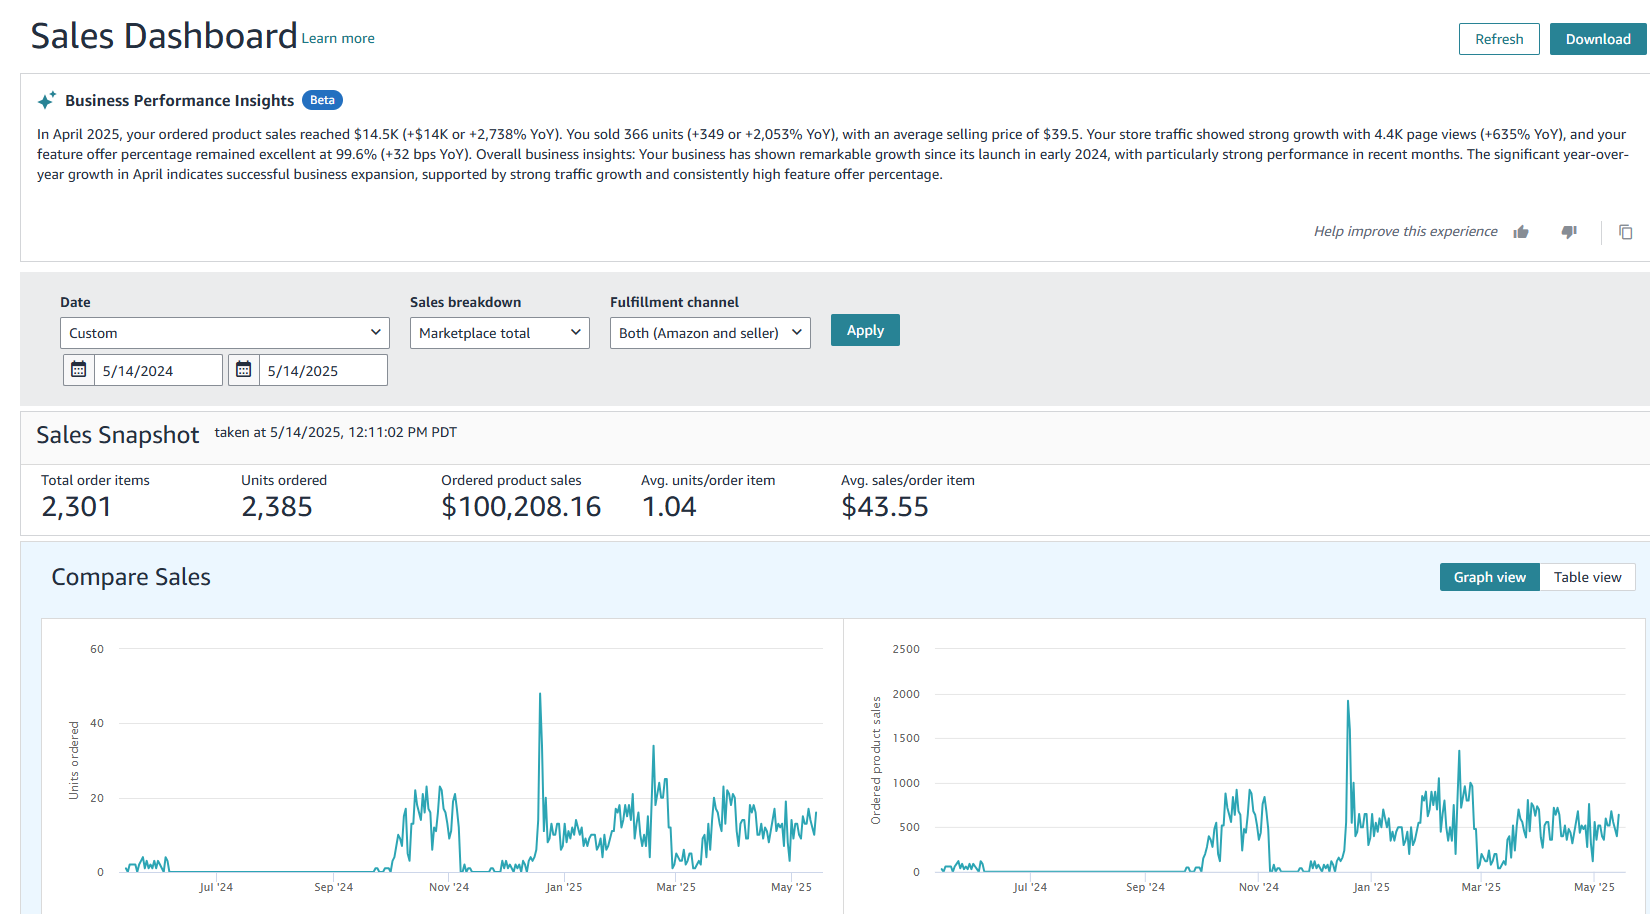Open the start date calendar picker
The width and height of the screenshot is (1650, 914).
point(78,369)
